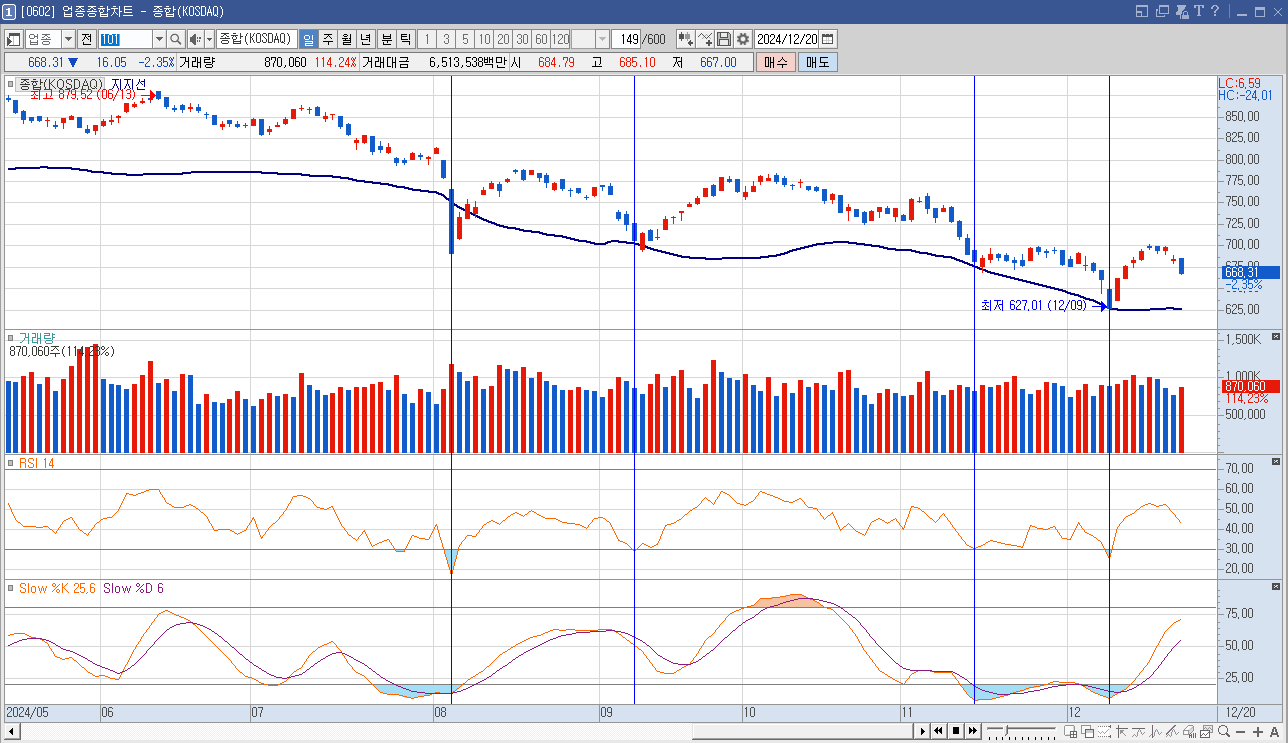
Task: Click the eraser chart icon at bottom
Action: pyautogui.click(x=1189, y=732)
